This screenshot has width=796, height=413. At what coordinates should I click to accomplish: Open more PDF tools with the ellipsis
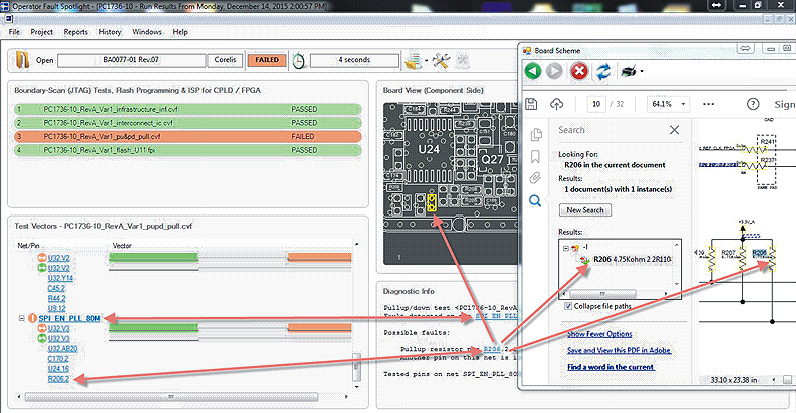tap(709, 104)
